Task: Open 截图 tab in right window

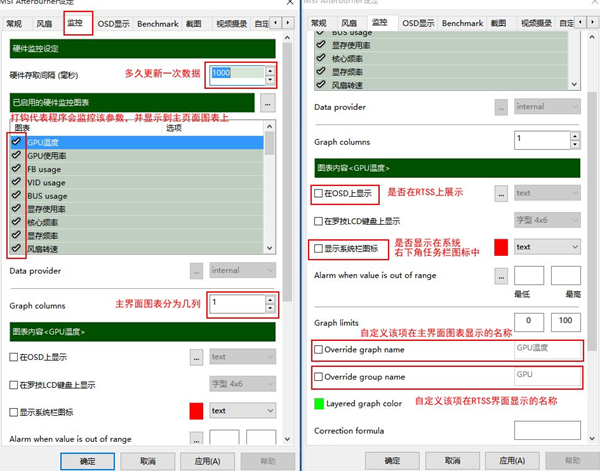Action: [x=498, y=23]
